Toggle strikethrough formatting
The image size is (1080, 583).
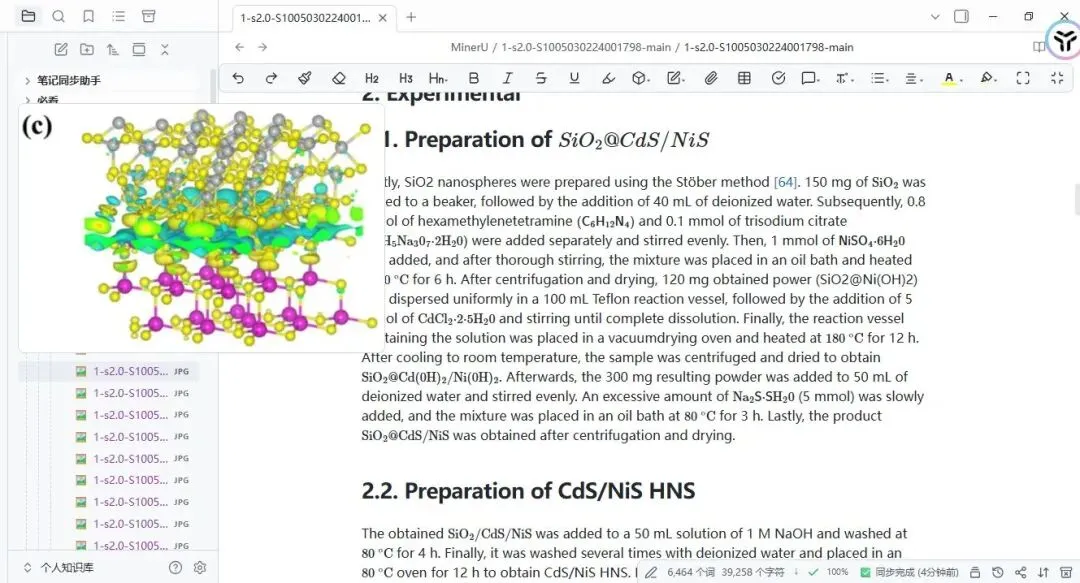541,79
